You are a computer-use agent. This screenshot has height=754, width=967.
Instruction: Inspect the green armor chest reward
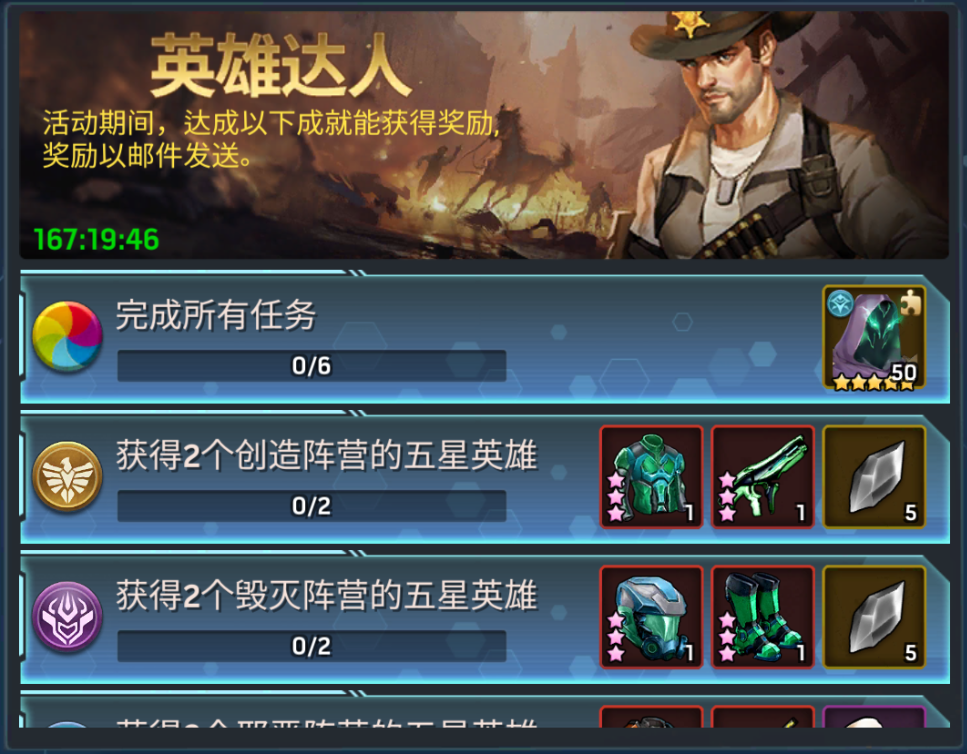click(x=652, y=477)
